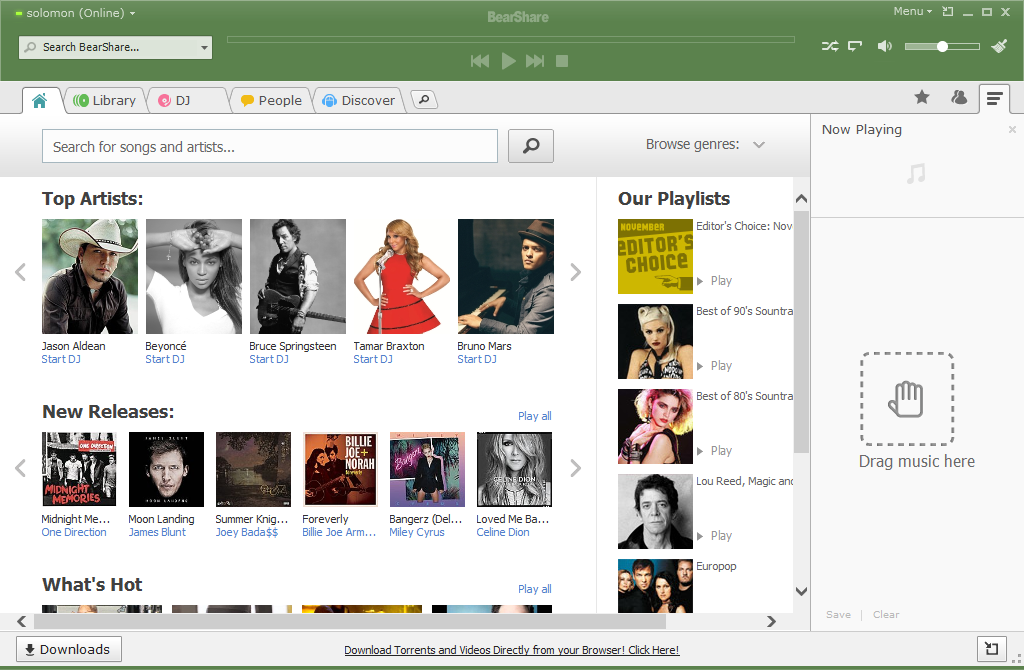The image size is (1024, 670).
Task: Play the Best of 90's Soundtracks playlist
Action: [714, 366]
